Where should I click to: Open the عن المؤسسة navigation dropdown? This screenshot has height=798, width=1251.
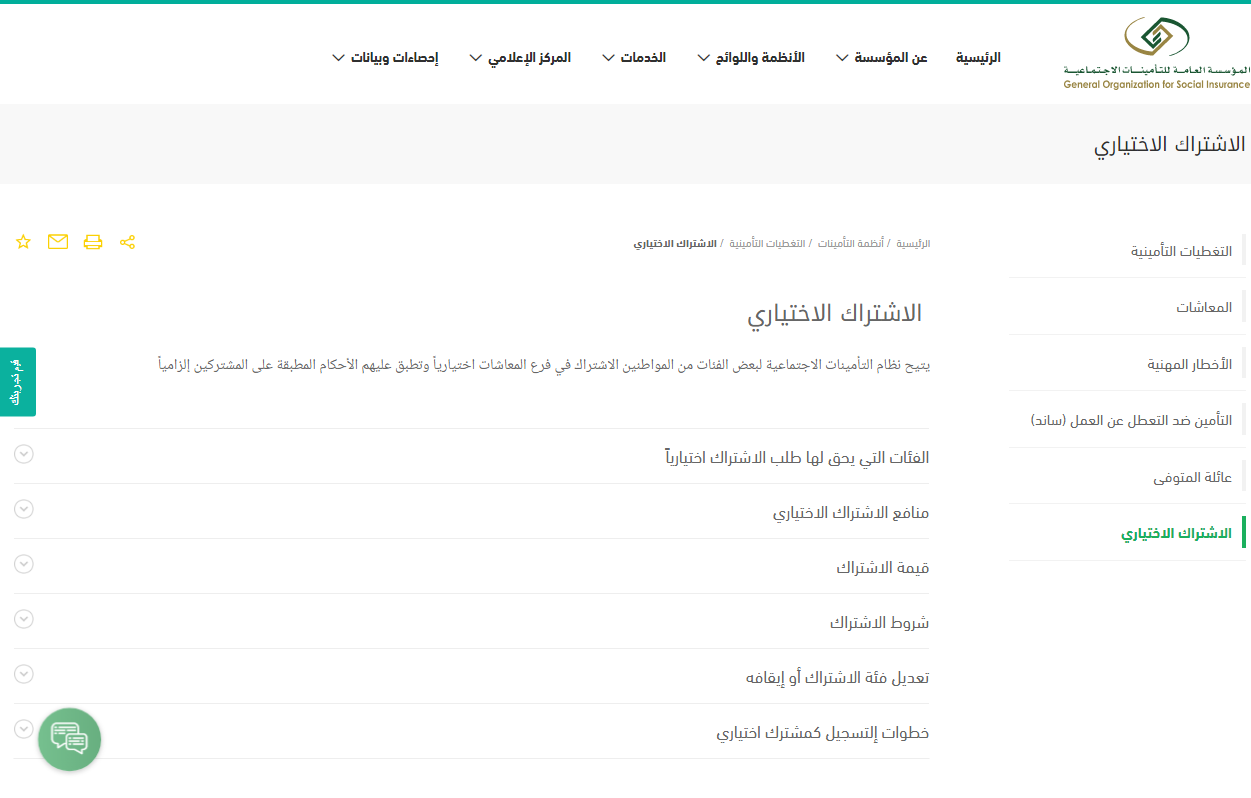(881, 58)
